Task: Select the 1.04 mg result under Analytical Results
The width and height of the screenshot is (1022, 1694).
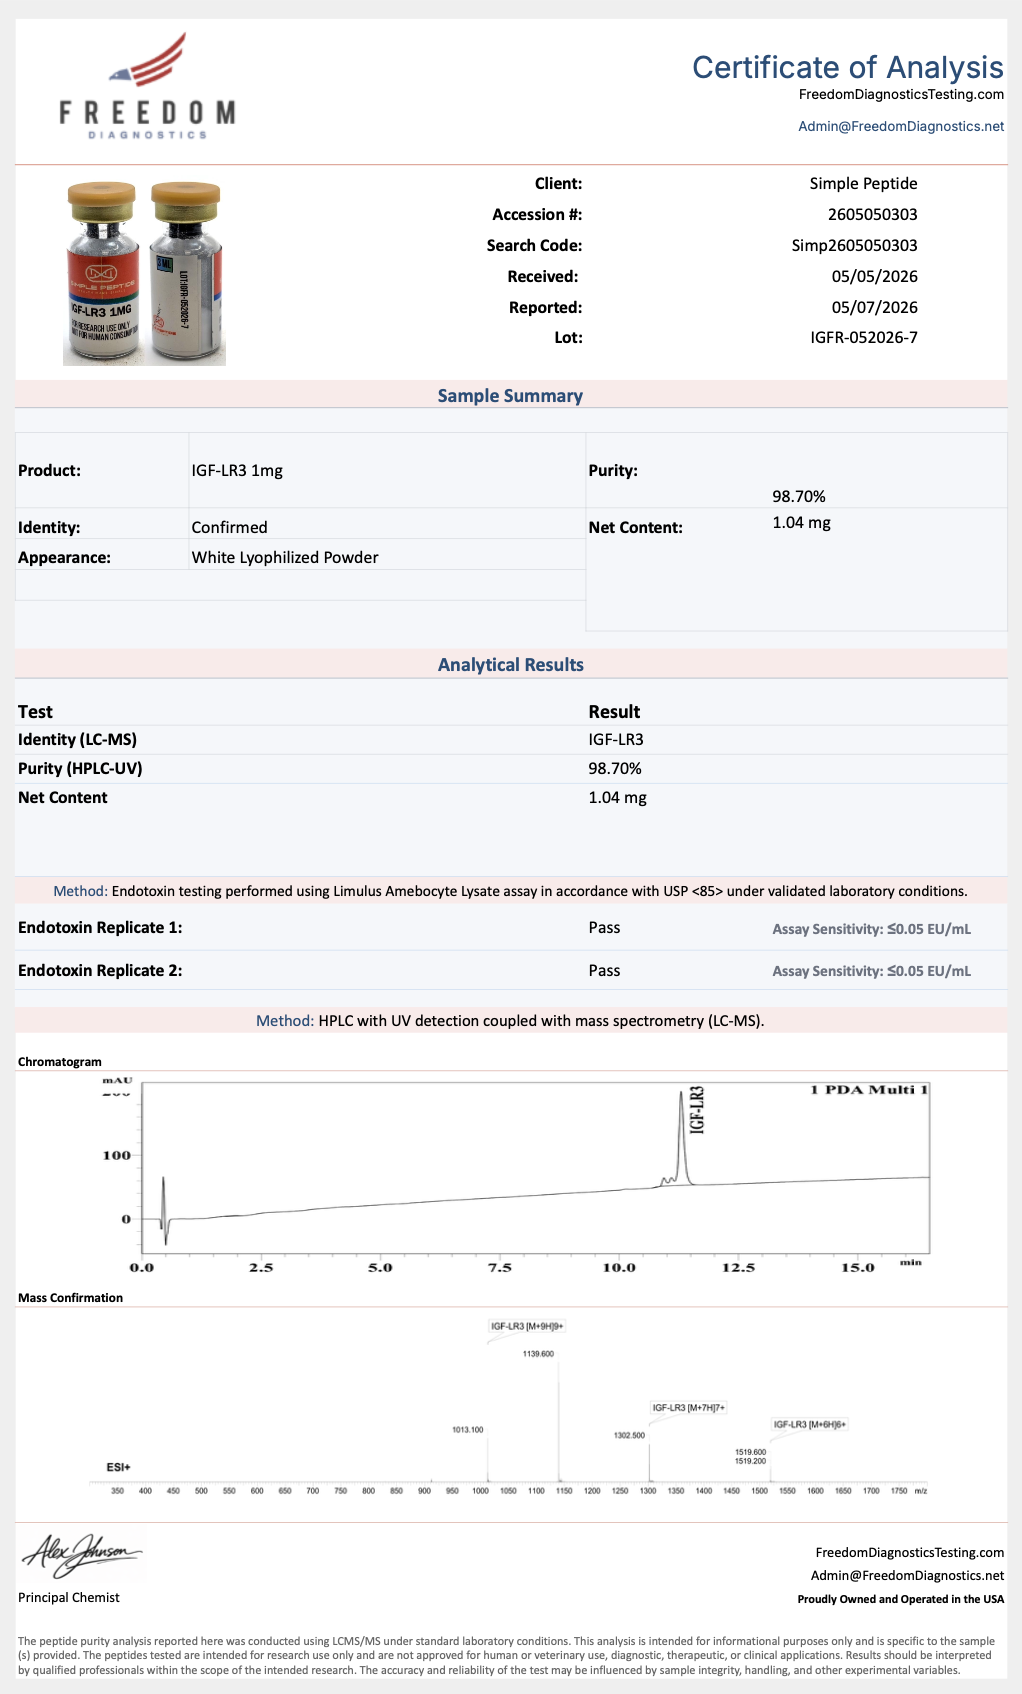Action: pos(618,798)
